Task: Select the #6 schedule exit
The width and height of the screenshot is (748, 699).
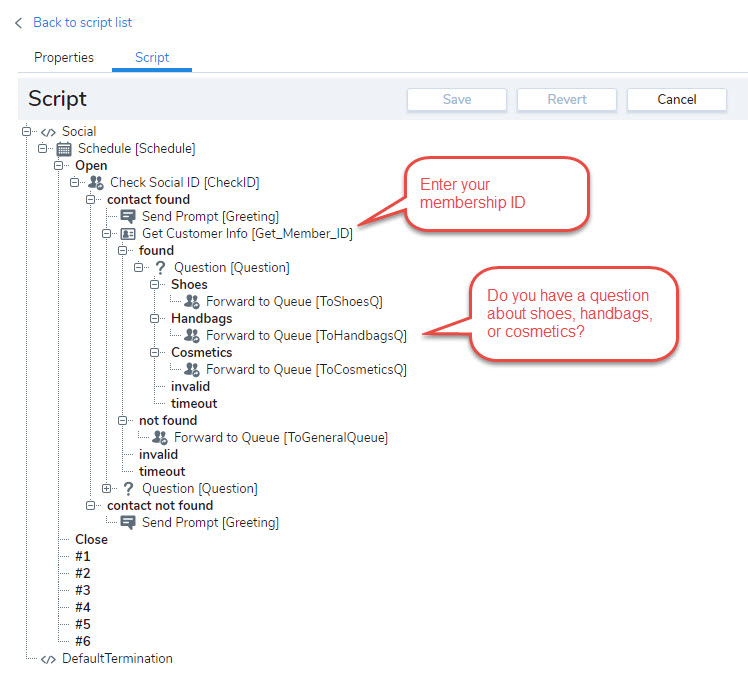Action: [x=83, y=641]
